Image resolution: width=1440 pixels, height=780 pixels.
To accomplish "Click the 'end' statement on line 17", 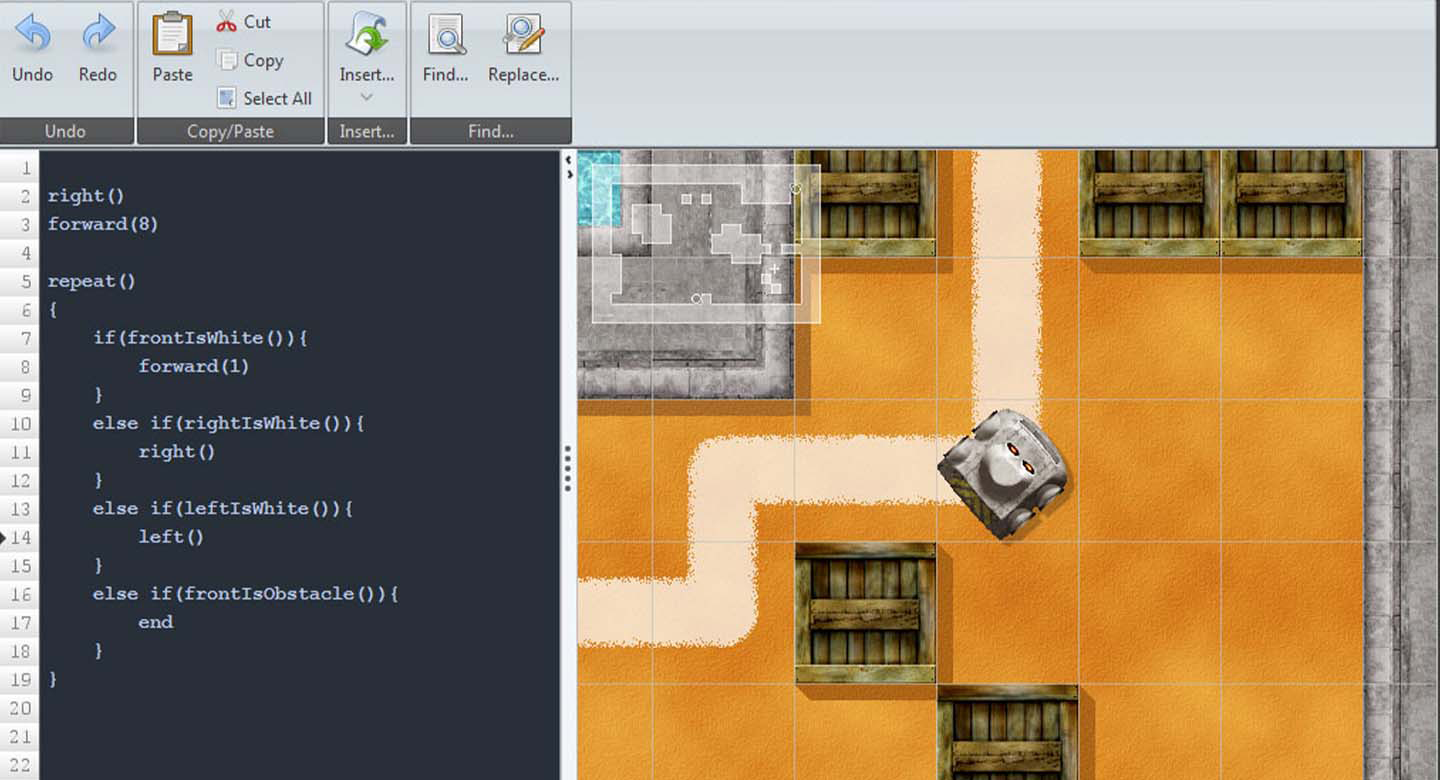I will (x=156, y=622).
